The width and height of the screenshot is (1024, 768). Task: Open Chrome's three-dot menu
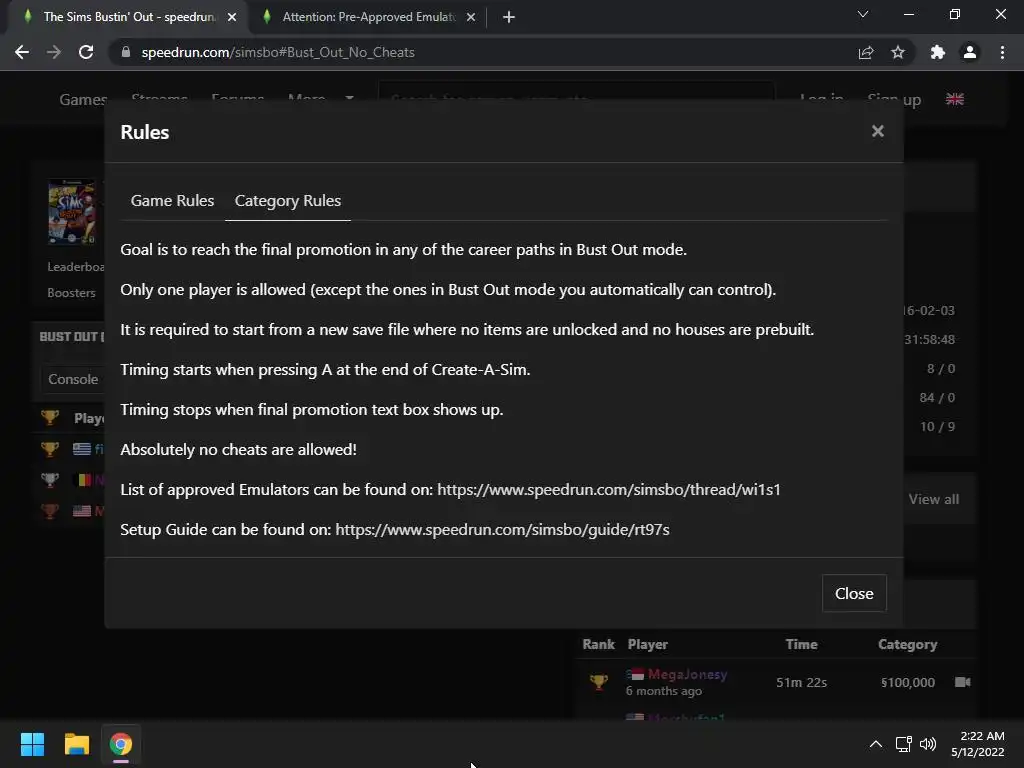point(1002,52)
